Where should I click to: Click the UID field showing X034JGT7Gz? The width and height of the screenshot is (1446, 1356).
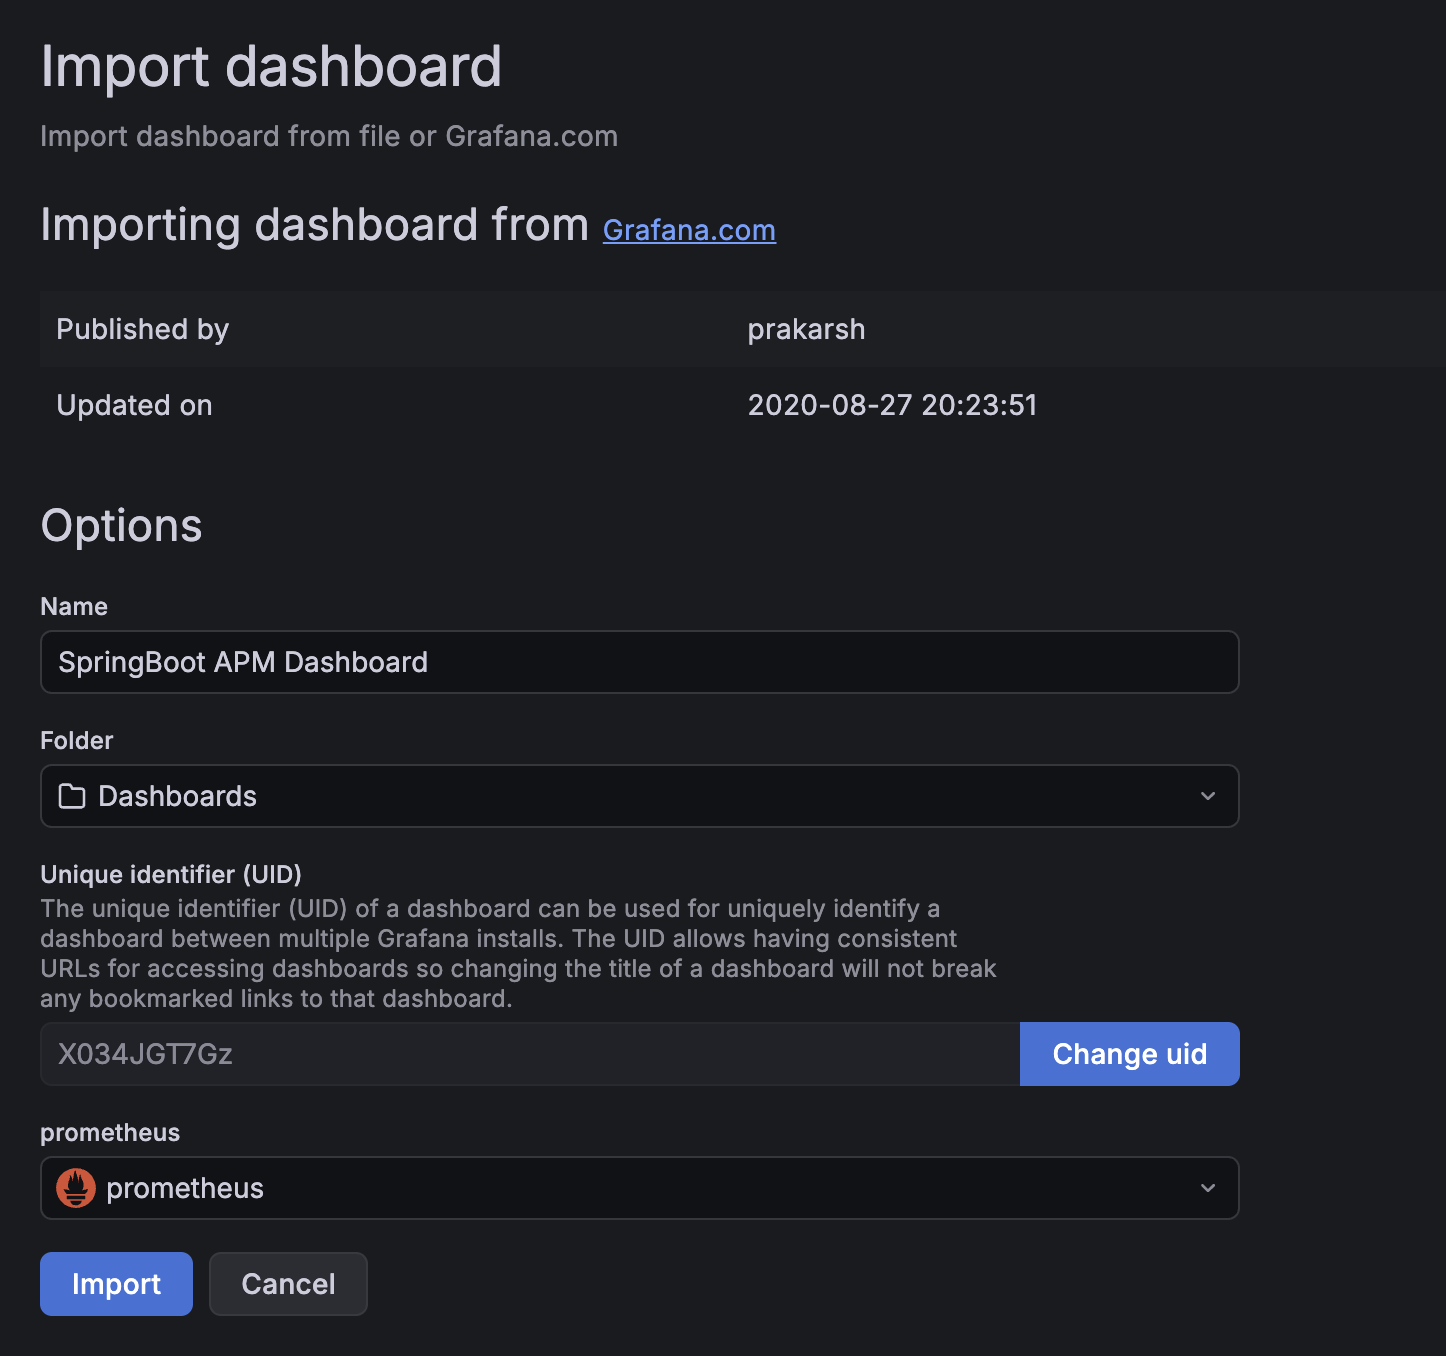pyautogui.click(x=530, y=1054)
